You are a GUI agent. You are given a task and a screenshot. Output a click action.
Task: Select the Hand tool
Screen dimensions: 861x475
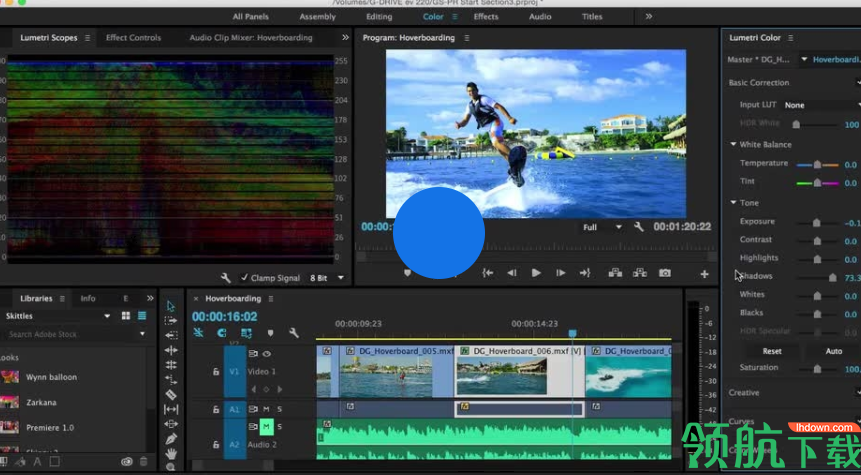[x=171, y=454]
